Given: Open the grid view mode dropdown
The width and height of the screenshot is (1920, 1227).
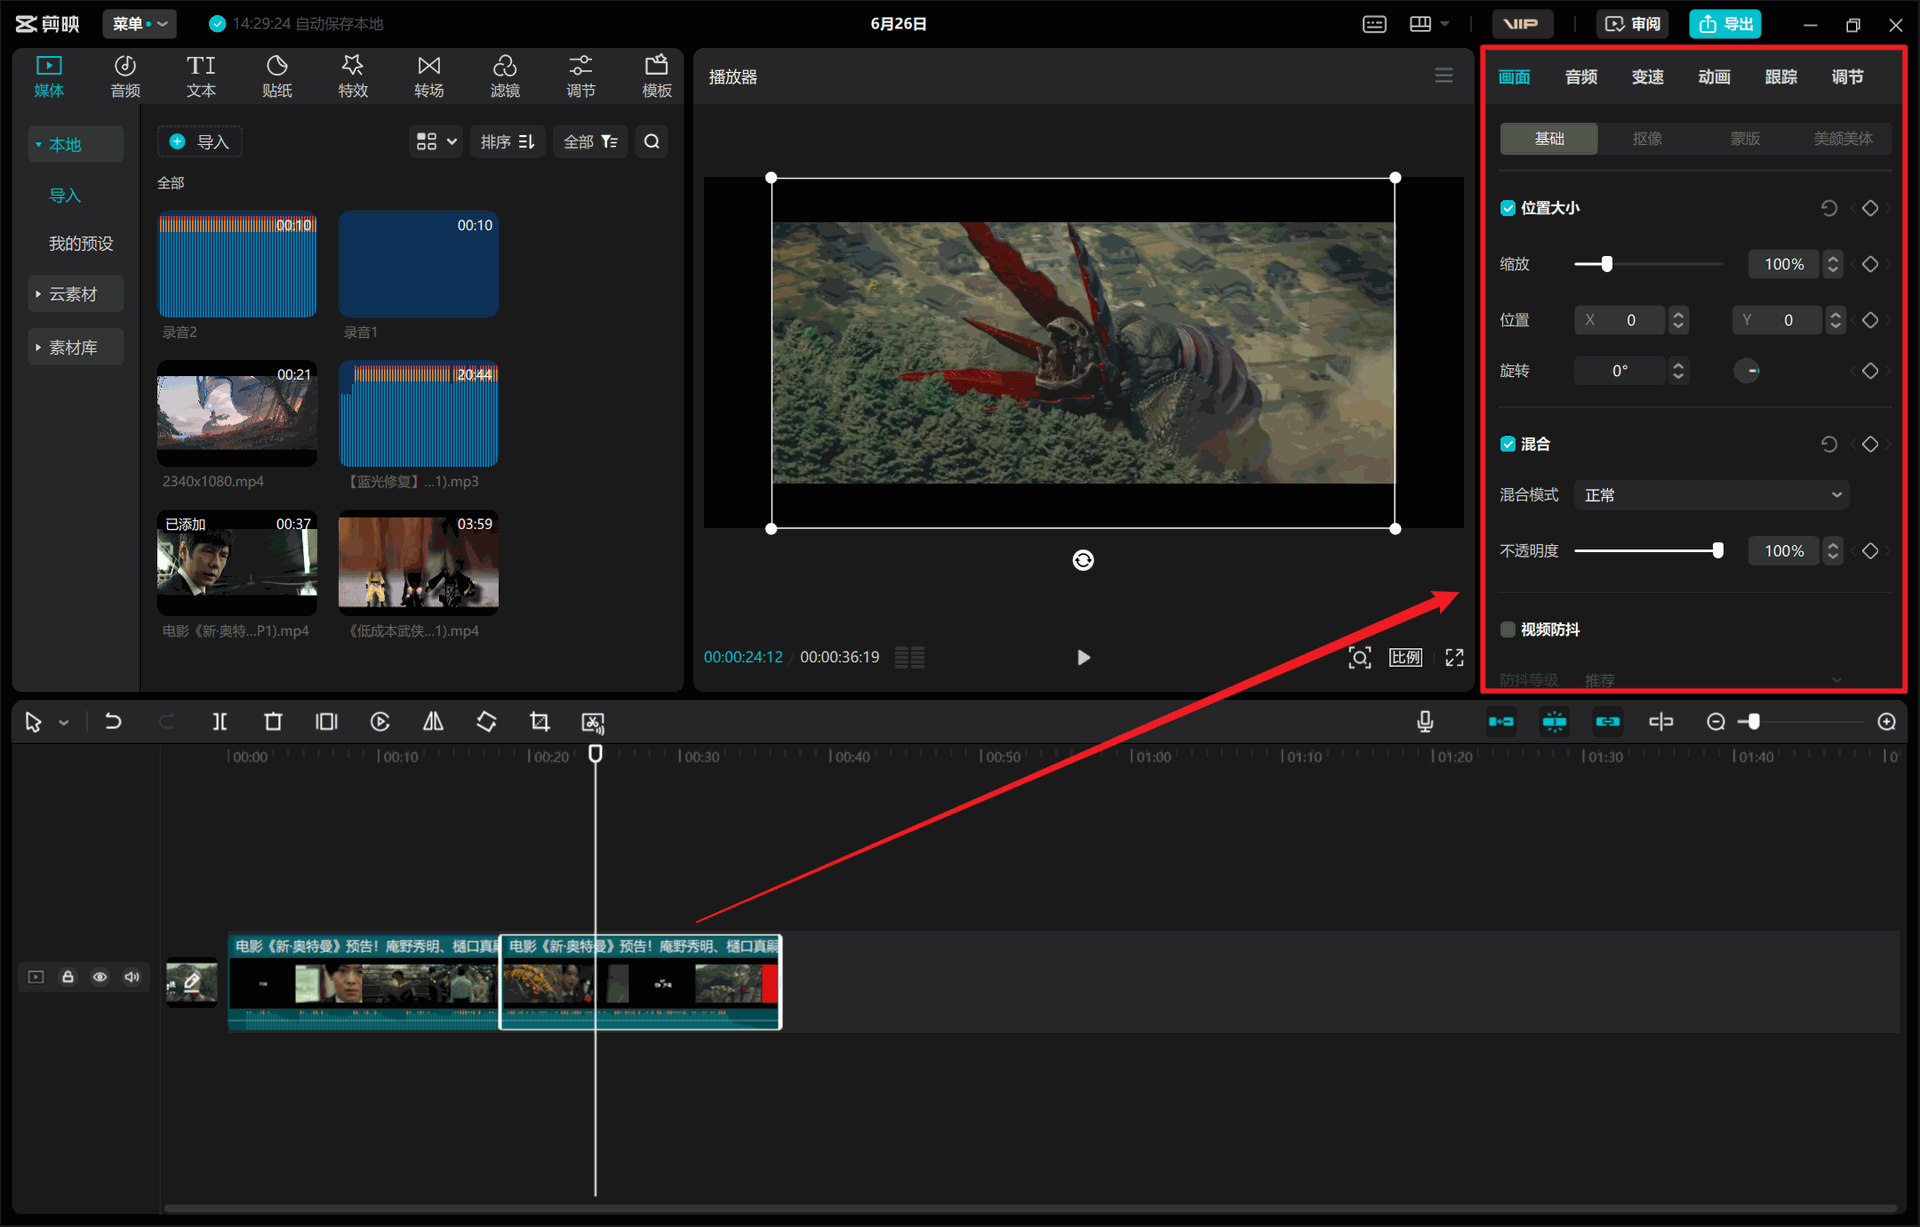Looking at the screenshot, I should (x=436, y=142).
